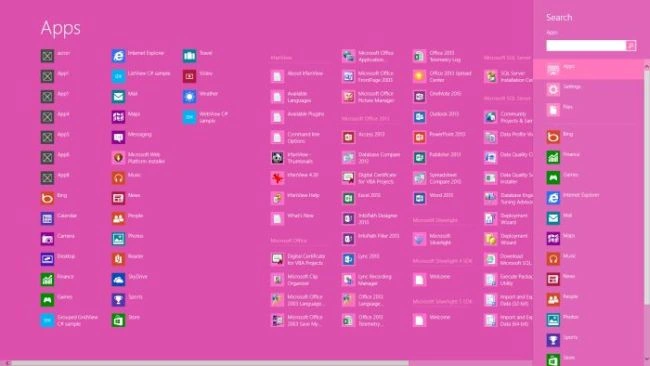Open Command line Options entry
Screen dimensions: 650x366
(x=296, y=137)
